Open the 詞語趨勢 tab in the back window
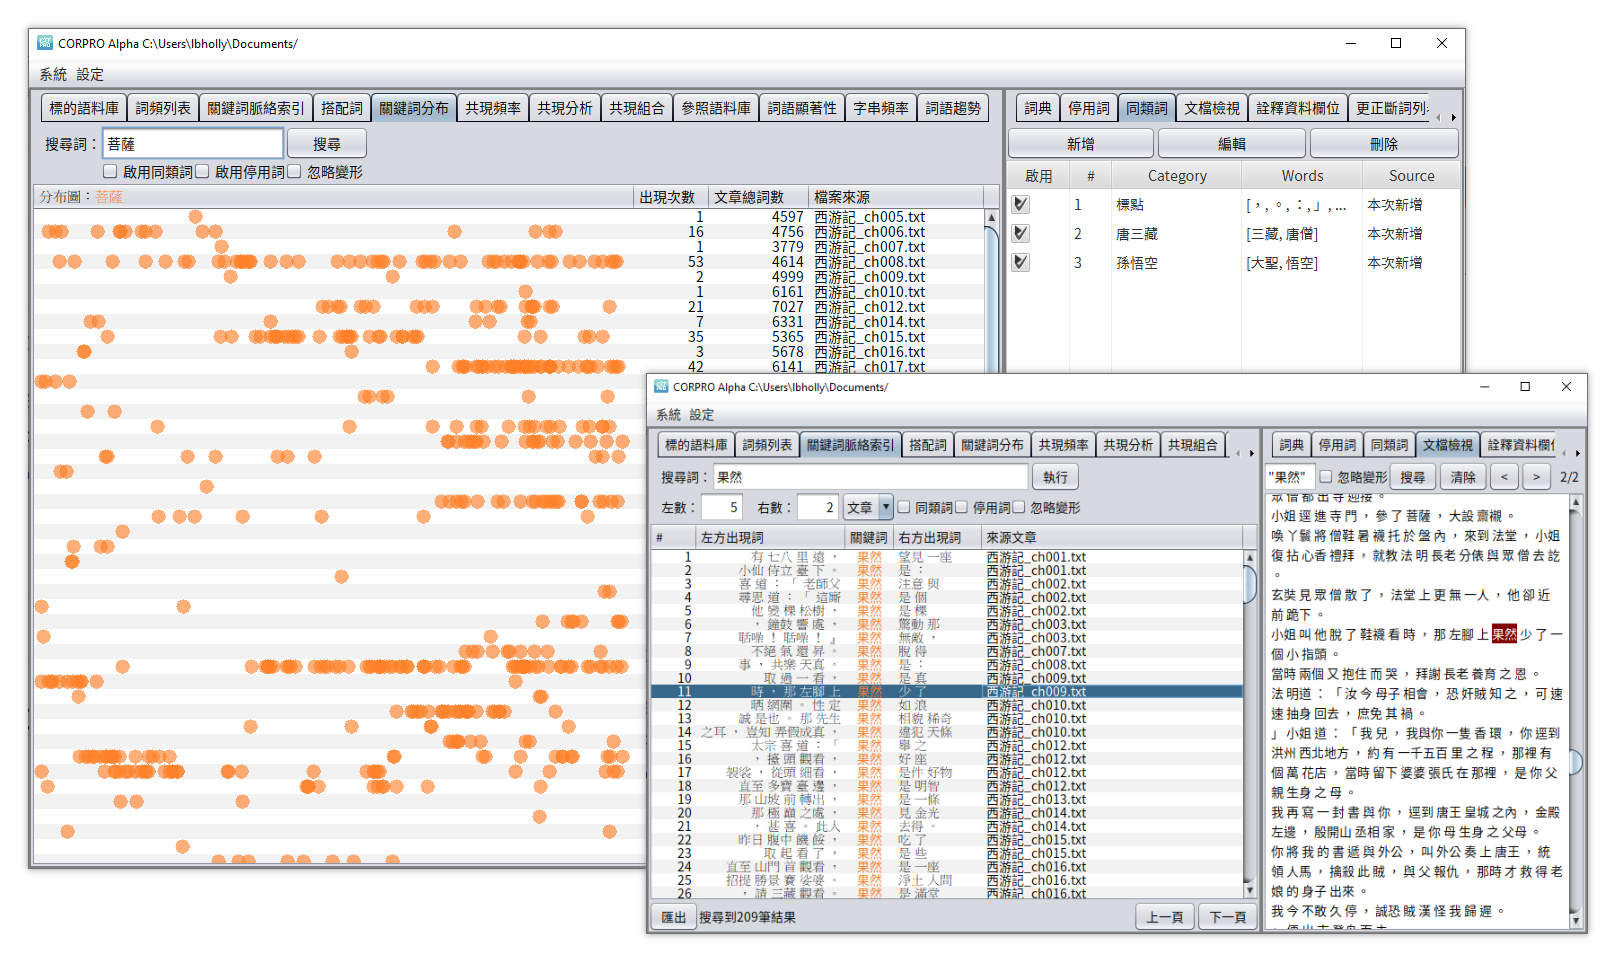Image resolution: width=1611 pixels, height=961 pixels. point(953,108)
